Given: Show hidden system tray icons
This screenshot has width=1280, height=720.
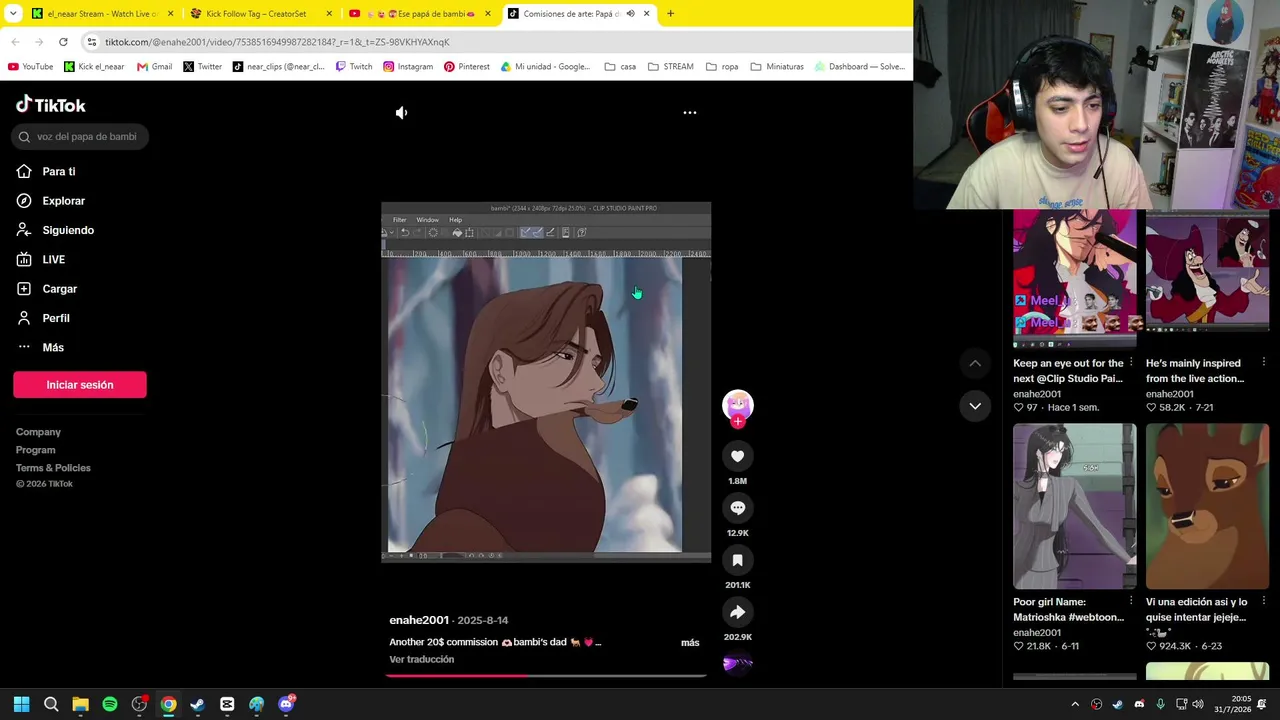Looking at the screenshot, I should coord(1075,704).
